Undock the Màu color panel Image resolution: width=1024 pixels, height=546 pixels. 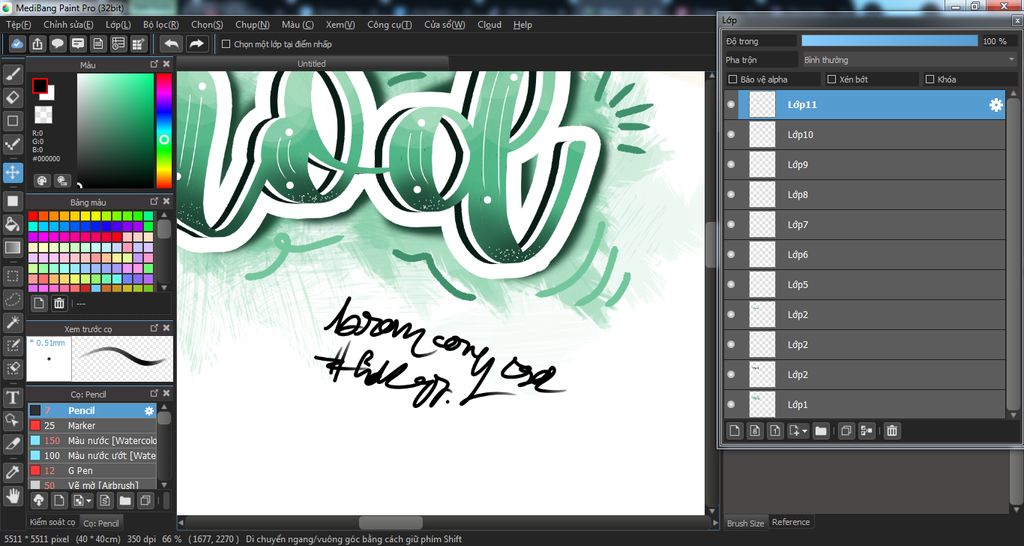(154, 64)
